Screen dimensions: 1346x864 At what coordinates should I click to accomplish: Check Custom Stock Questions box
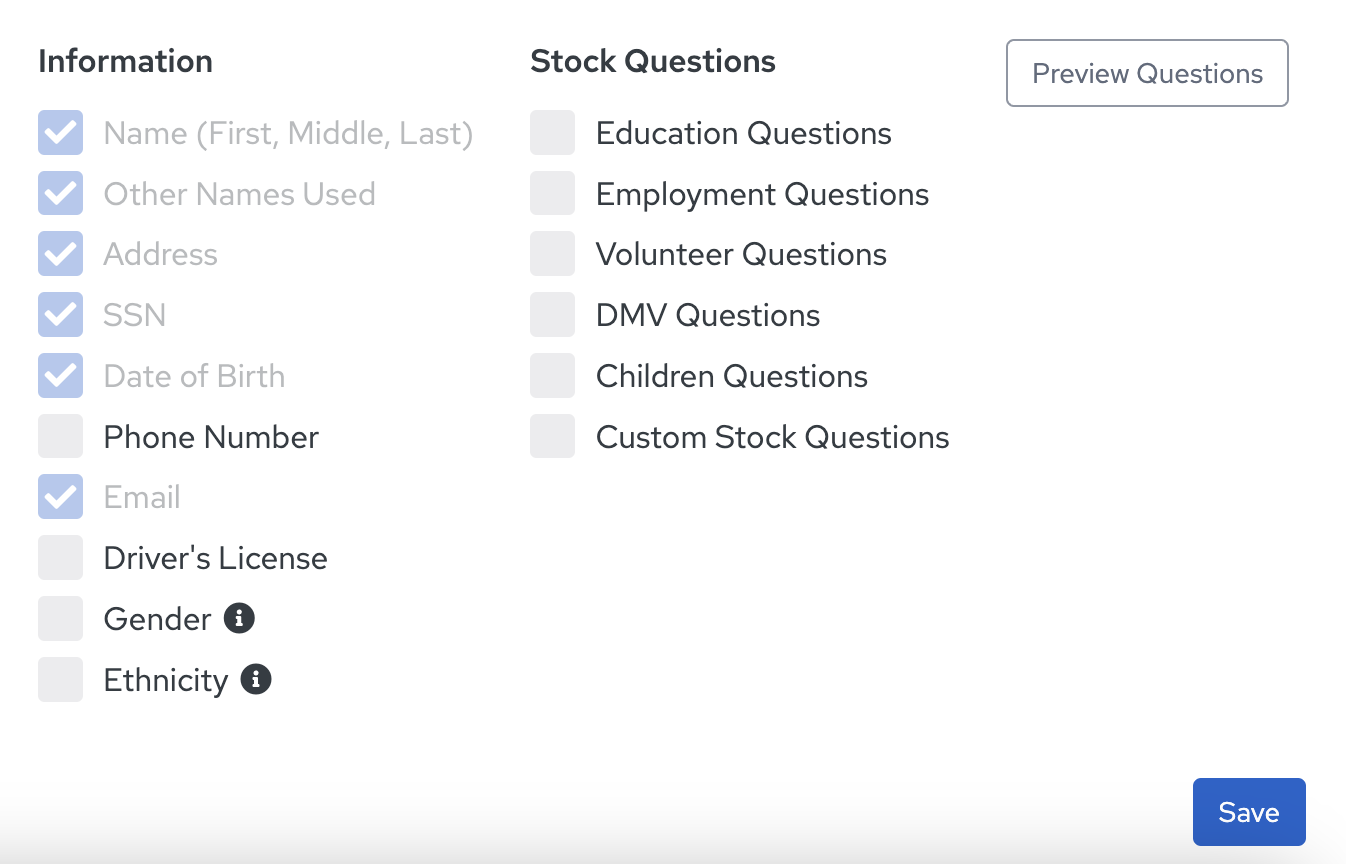pos(553,436)
